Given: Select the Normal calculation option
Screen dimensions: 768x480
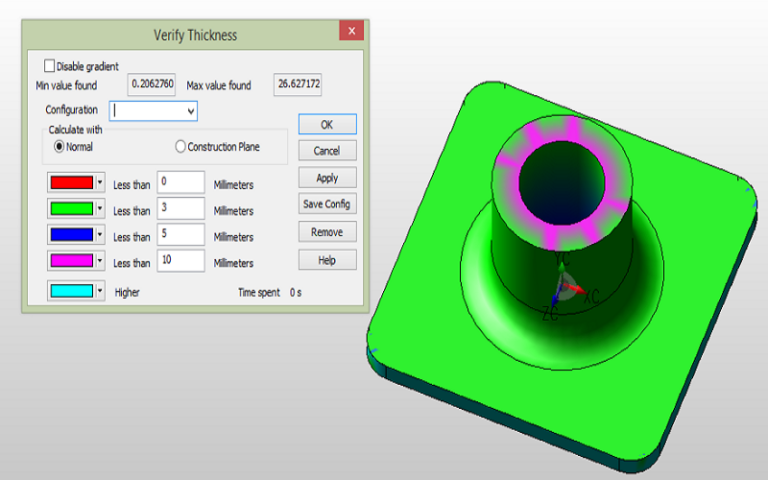Looking at the screenshot, I should (x=59, y=146).
